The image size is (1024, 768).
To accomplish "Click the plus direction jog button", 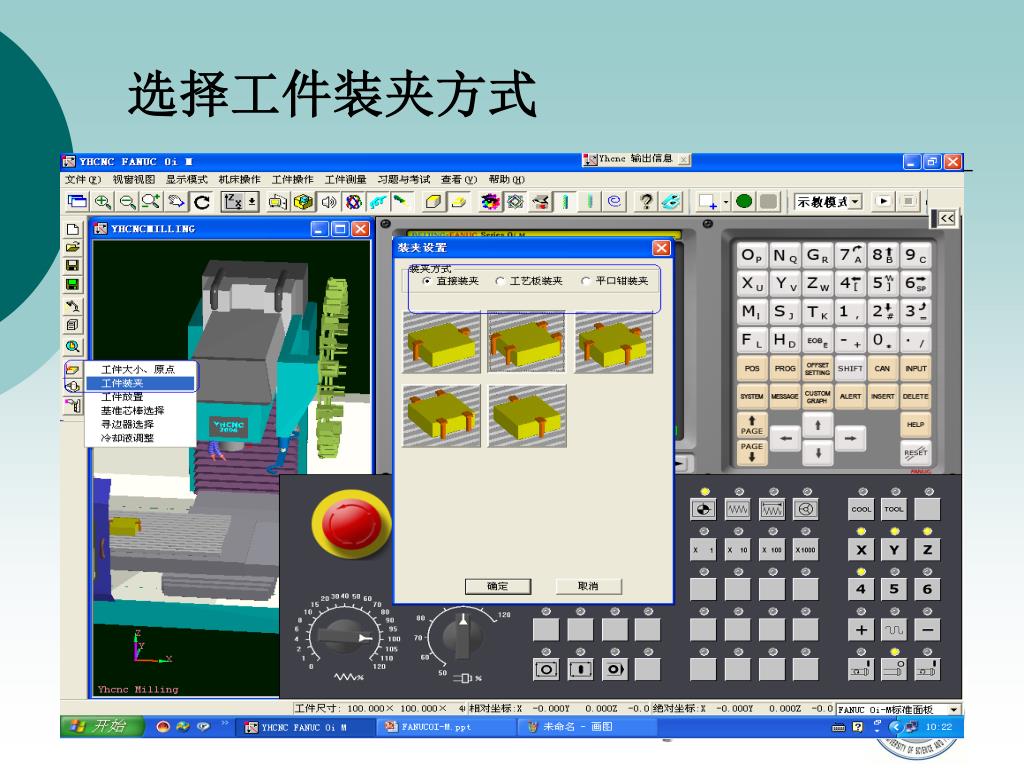I will click(861, 630).
